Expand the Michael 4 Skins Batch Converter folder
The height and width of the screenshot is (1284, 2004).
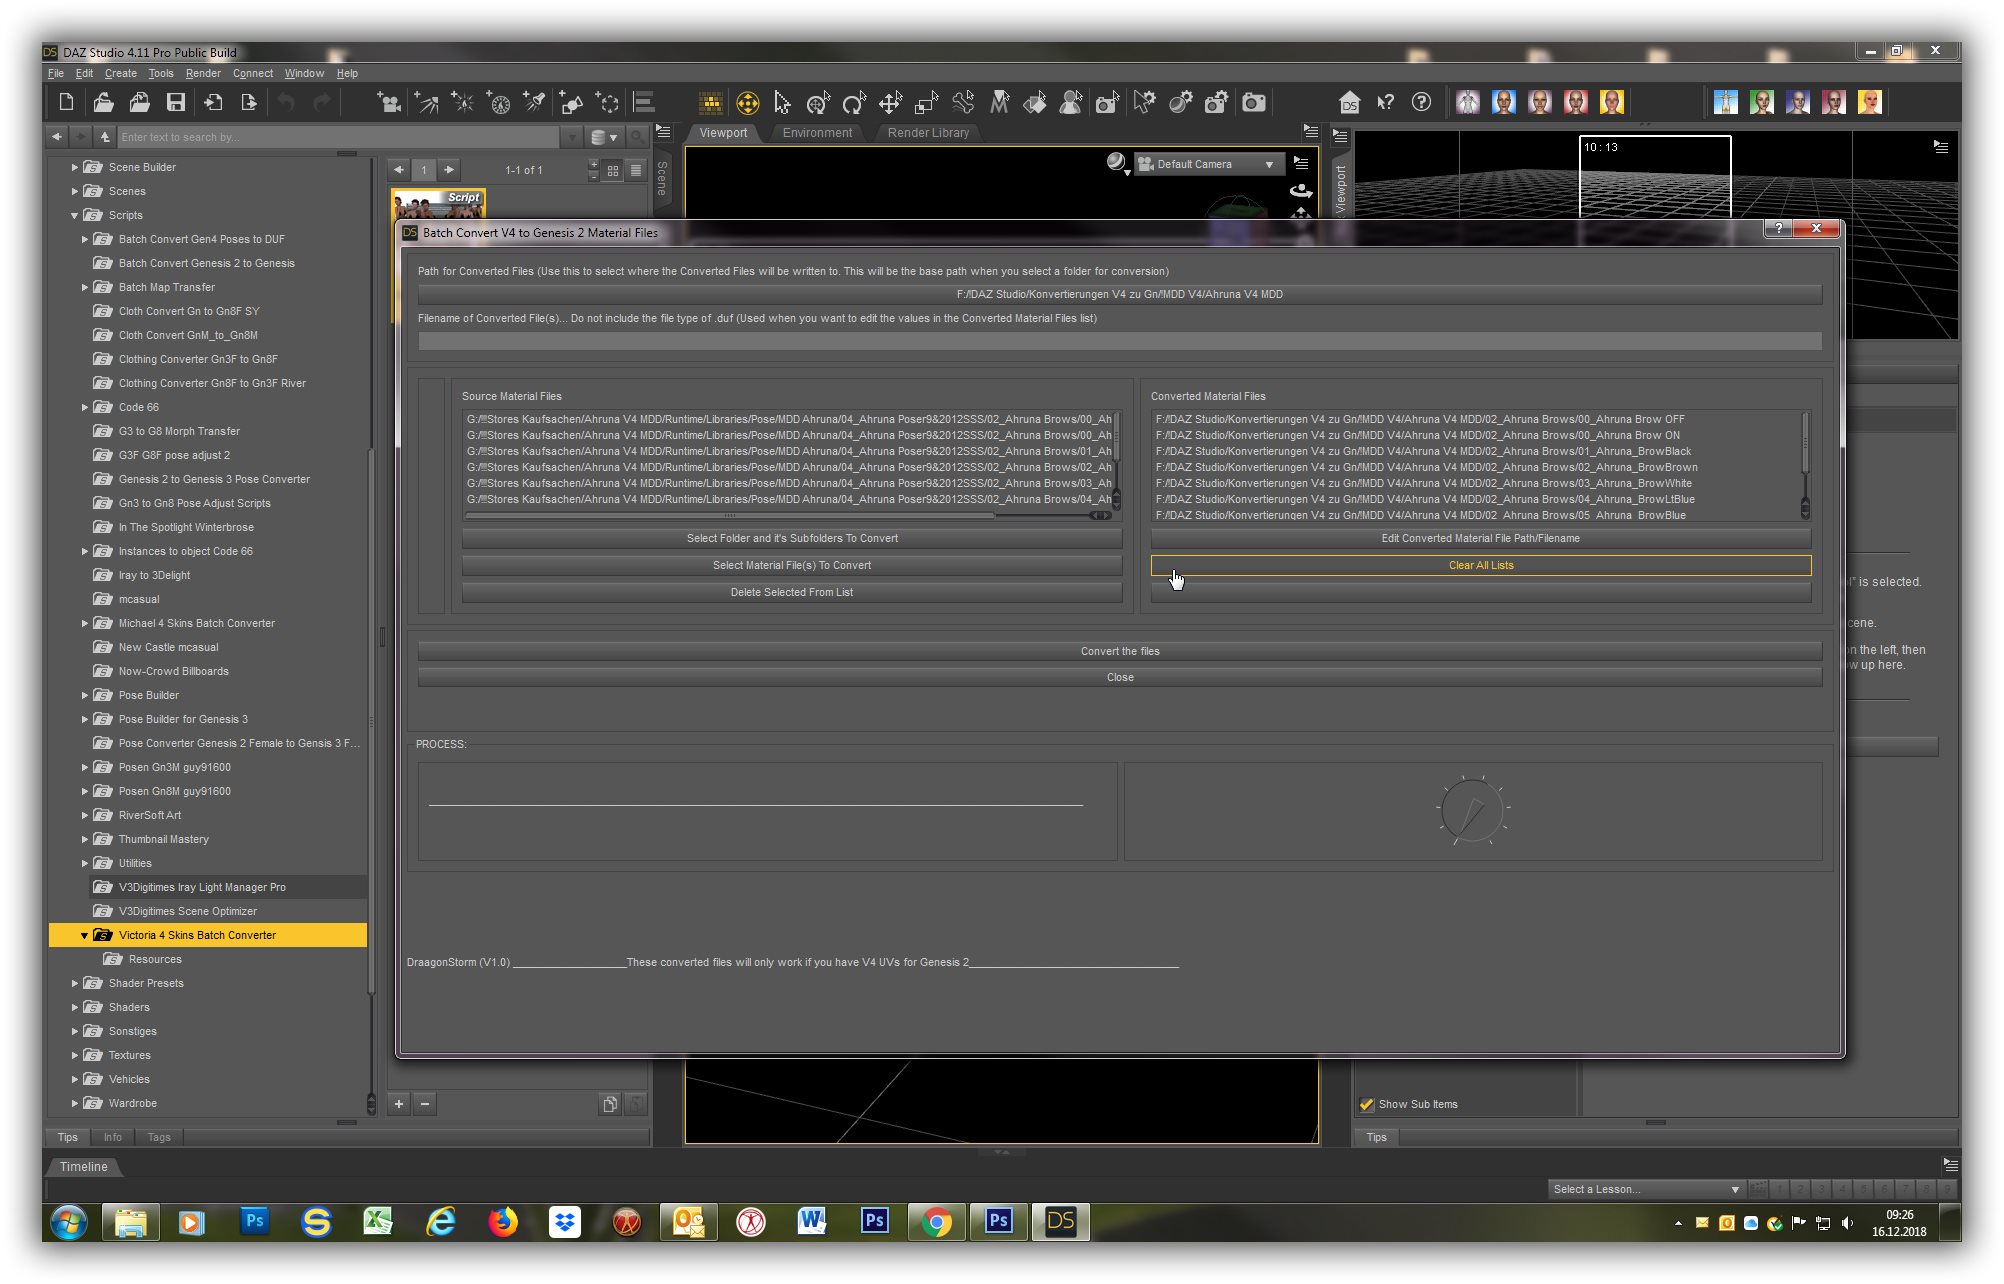point(85,623)
